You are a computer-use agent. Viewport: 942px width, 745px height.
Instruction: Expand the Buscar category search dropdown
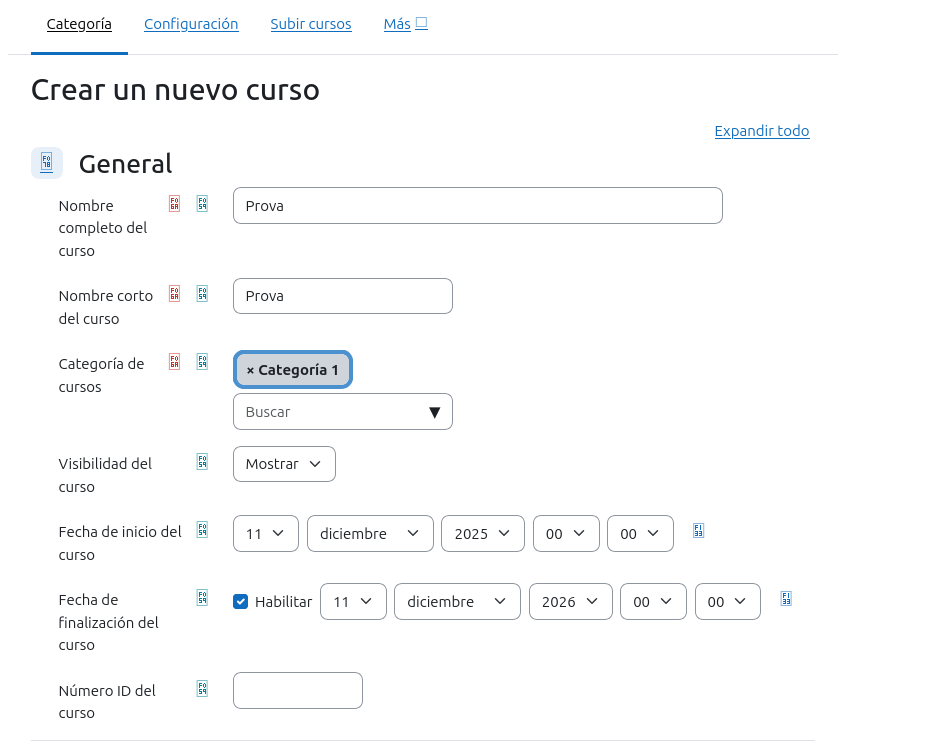342,412
